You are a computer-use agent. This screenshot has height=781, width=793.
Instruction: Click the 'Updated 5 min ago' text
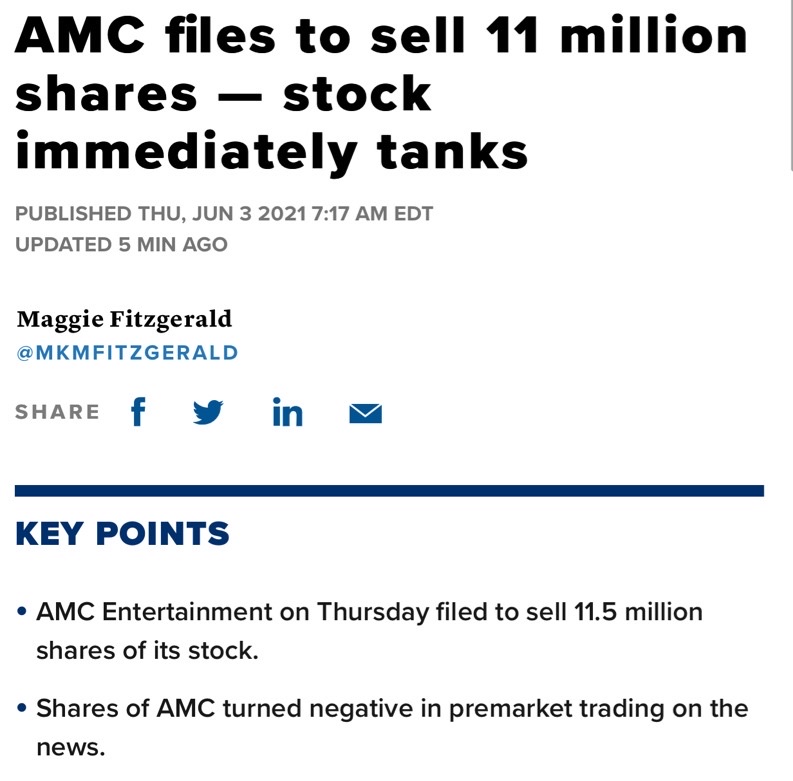121,245
